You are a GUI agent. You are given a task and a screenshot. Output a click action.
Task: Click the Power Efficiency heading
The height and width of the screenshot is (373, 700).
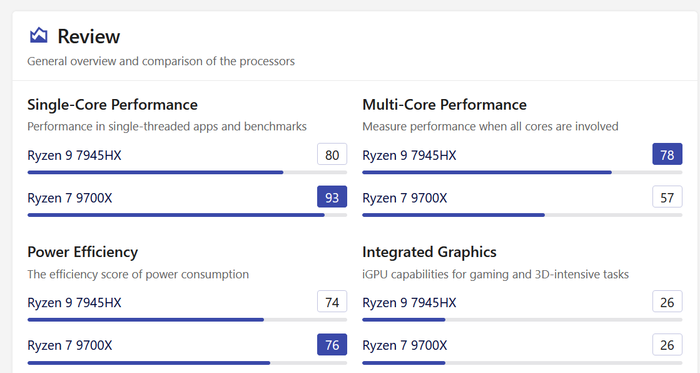point(83,253)
